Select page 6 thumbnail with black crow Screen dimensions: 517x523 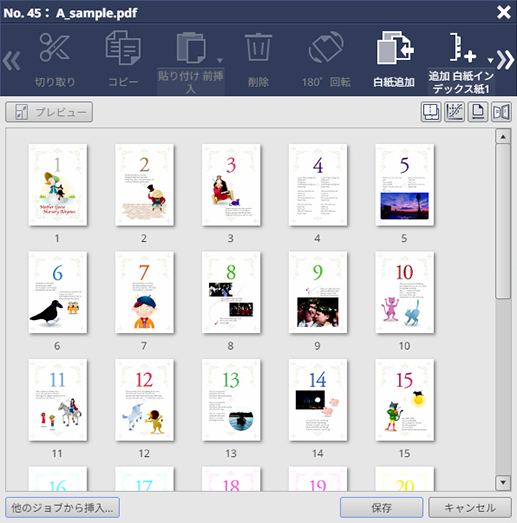pos(58,292)
